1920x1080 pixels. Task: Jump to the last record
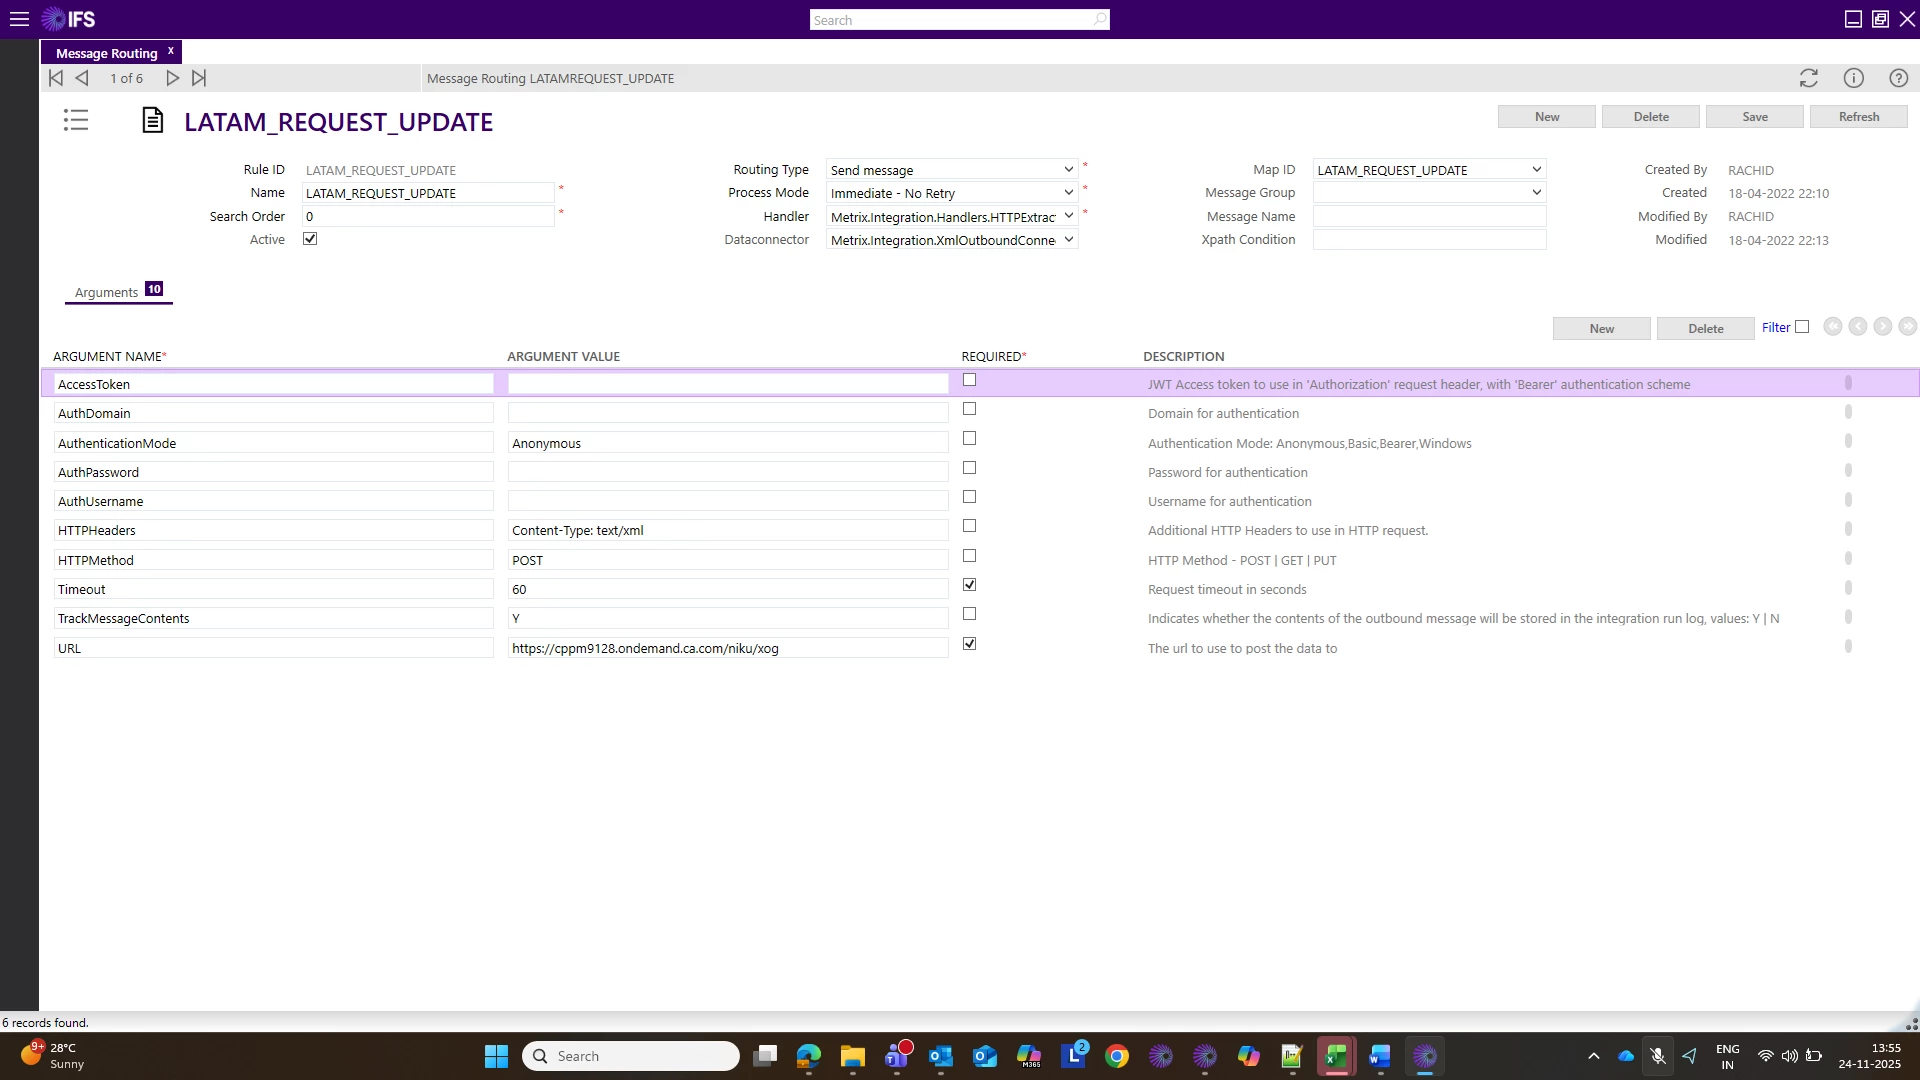(x=199, y=78)
